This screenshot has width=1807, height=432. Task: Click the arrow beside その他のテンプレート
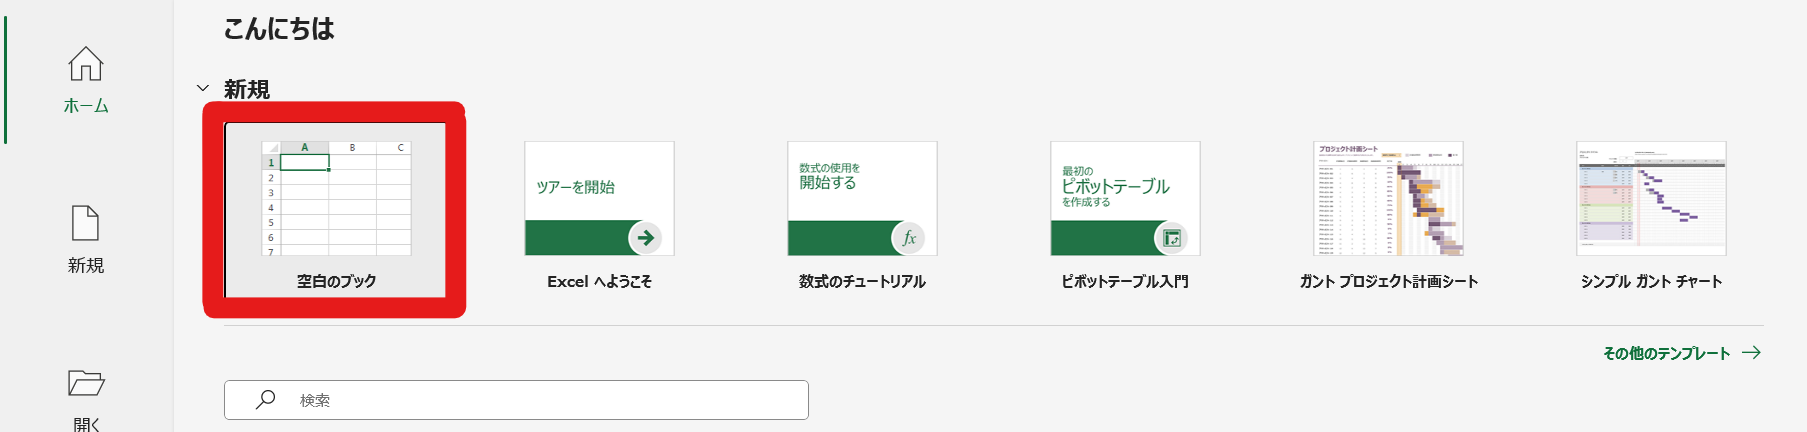tap(1751, 353)
